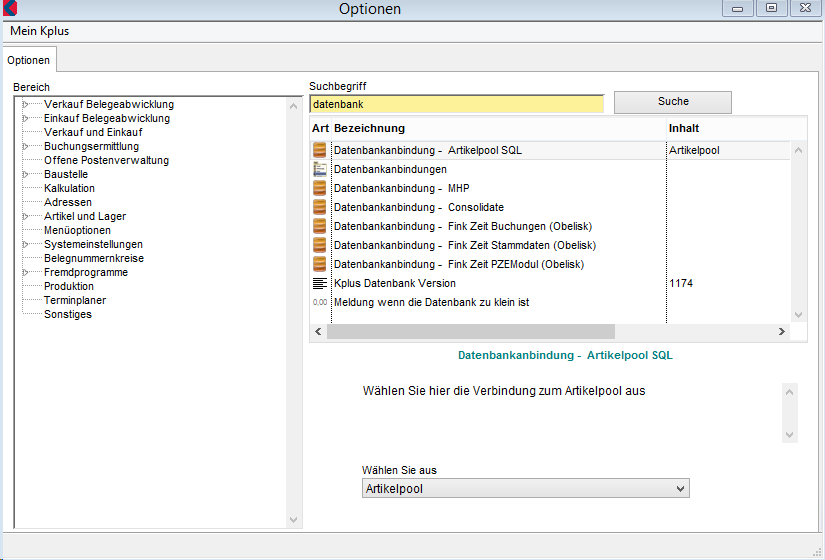Expand the Einkauf Belegeabwicklung tree node
This screenshot has width=825, height=560.
(25, 118)
